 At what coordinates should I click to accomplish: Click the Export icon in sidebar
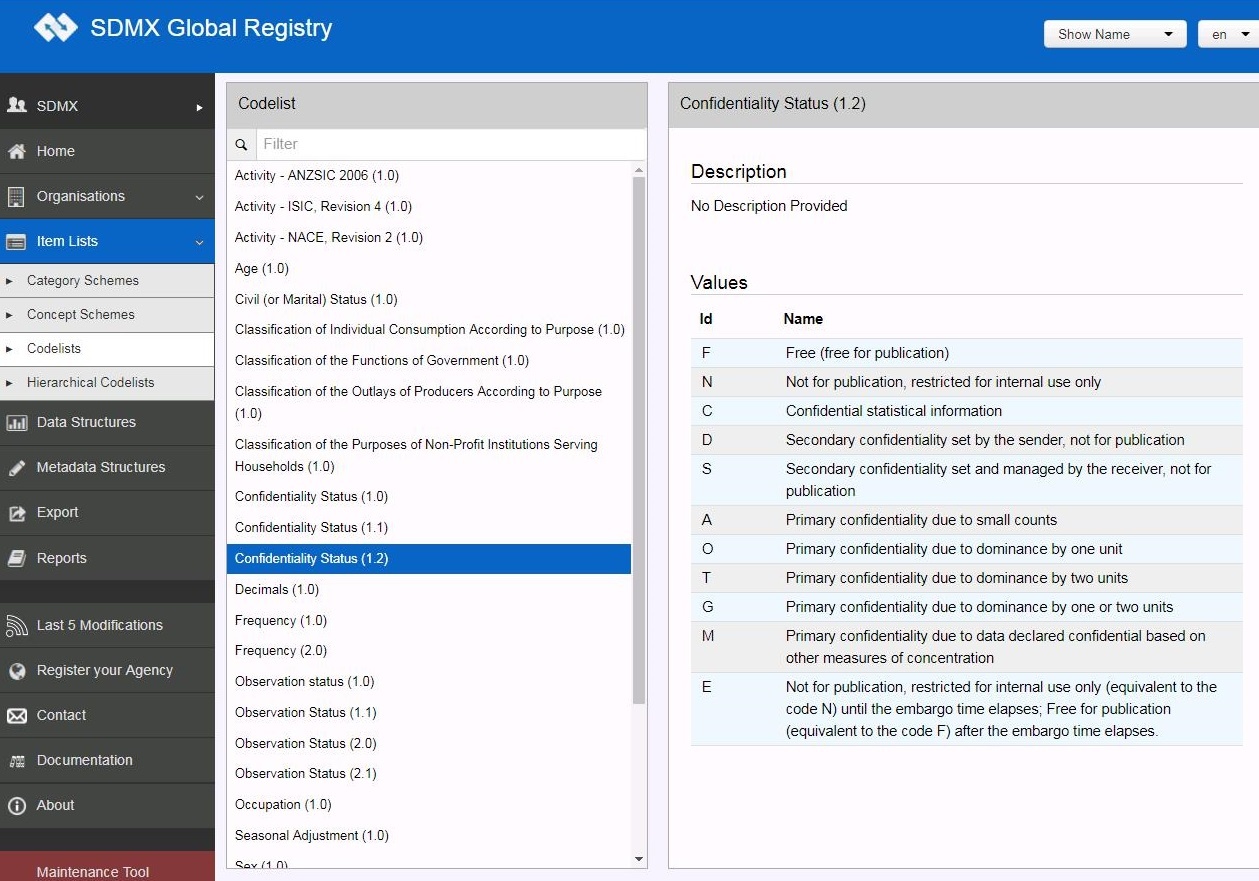click(x=17, y=513)
